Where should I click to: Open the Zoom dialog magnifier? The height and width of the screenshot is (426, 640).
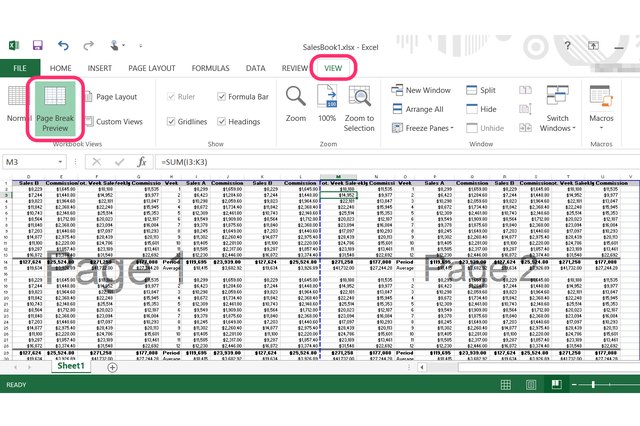pos(296,103)
